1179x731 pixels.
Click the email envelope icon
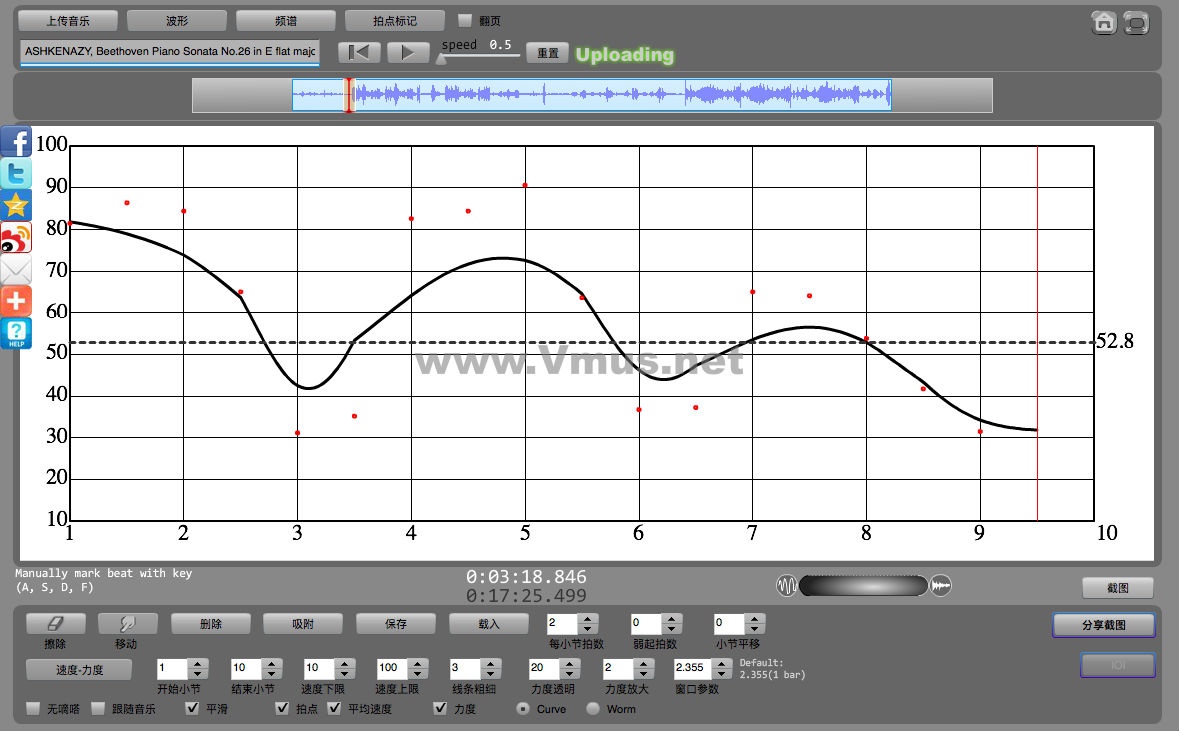[x=16, y=270]
